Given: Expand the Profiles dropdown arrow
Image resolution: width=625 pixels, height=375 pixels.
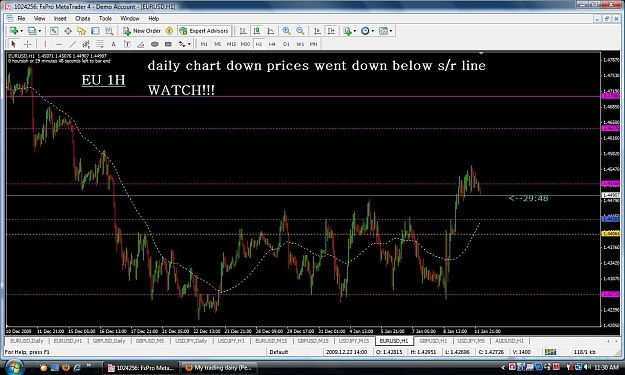Looking at the screenshot, I should 39,31.
